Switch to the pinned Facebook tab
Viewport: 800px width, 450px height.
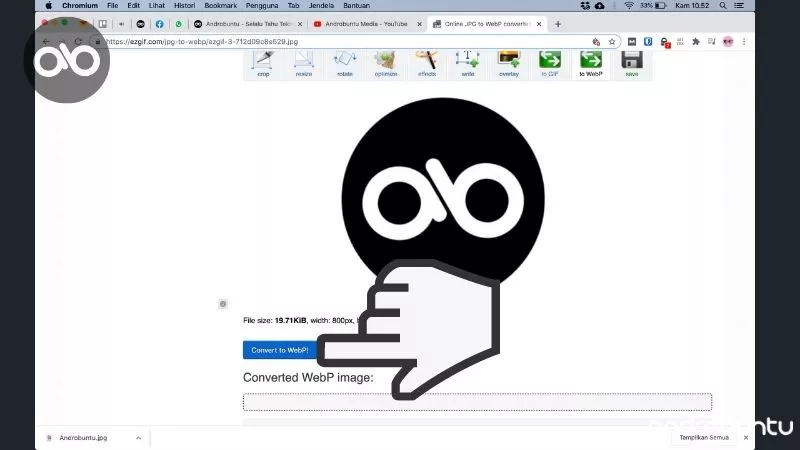(x=159, y=24)
